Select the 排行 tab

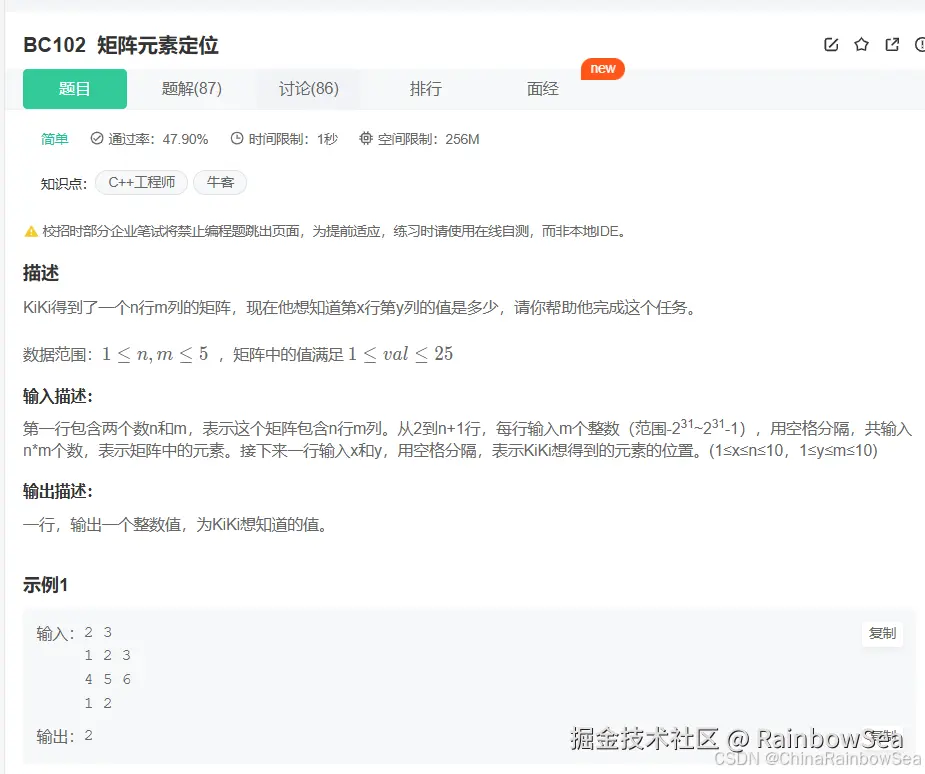425,88
